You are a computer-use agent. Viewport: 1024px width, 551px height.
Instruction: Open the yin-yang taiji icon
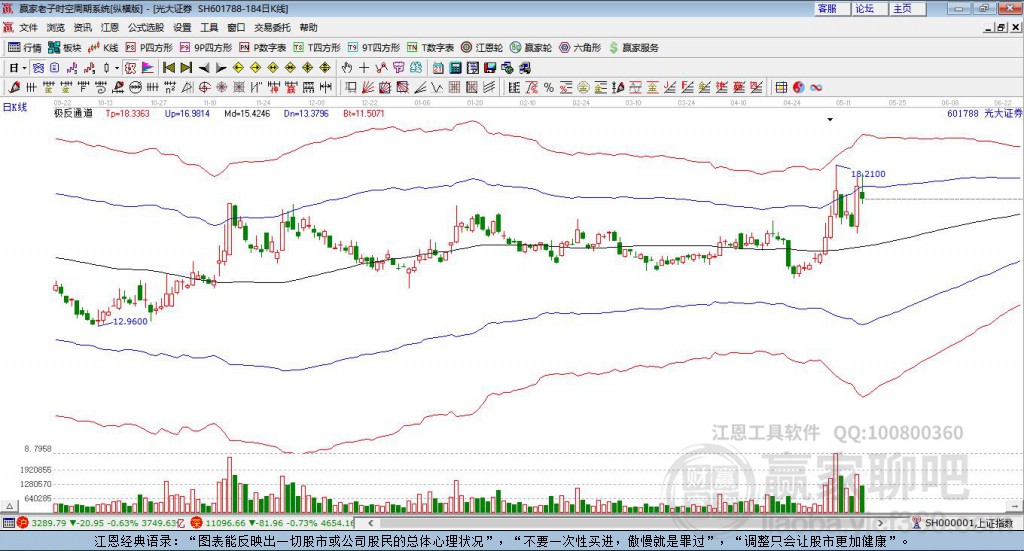click(x=799, y=87)
